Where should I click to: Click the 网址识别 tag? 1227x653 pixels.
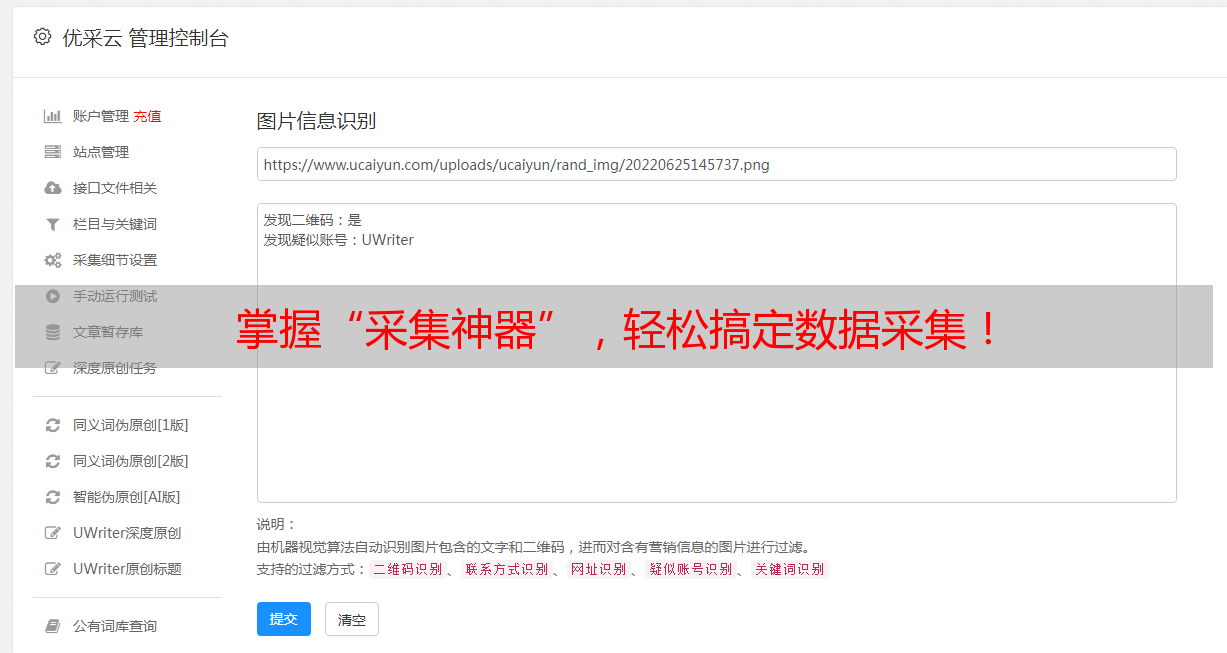598,569
